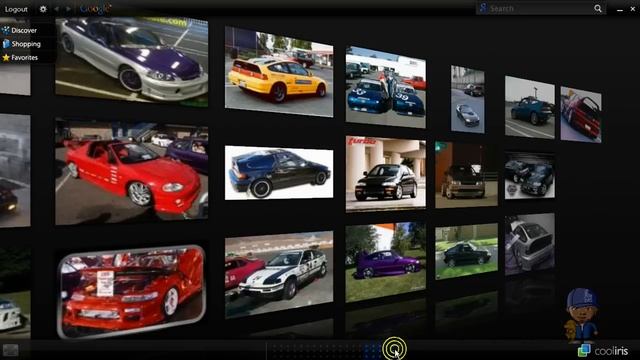The image size is (640, 360).
Task: Open the Shopping menu item
Action: pos(22,44)
